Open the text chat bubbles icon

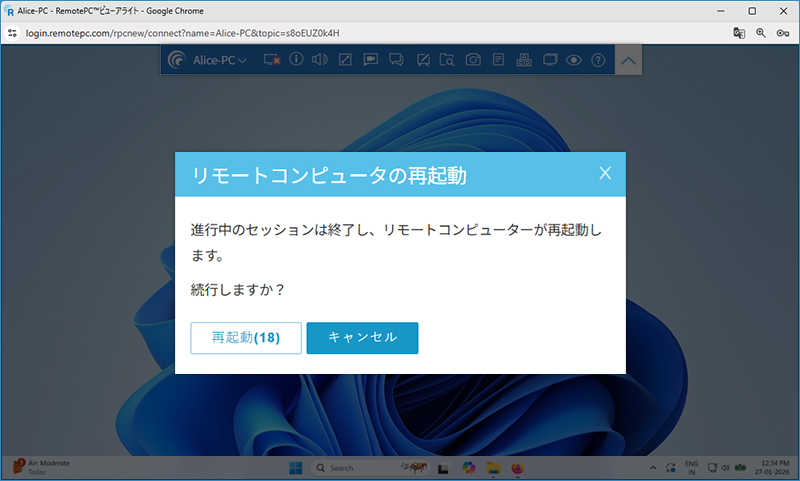point(396,60)
